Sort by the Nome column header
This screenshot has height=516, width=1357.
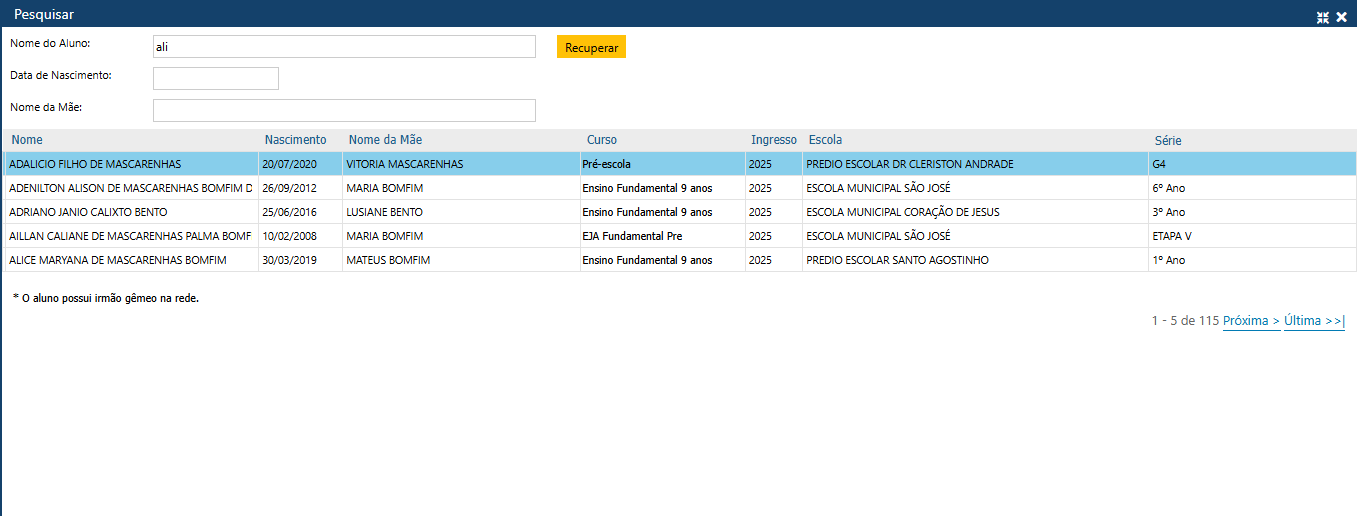27,140
